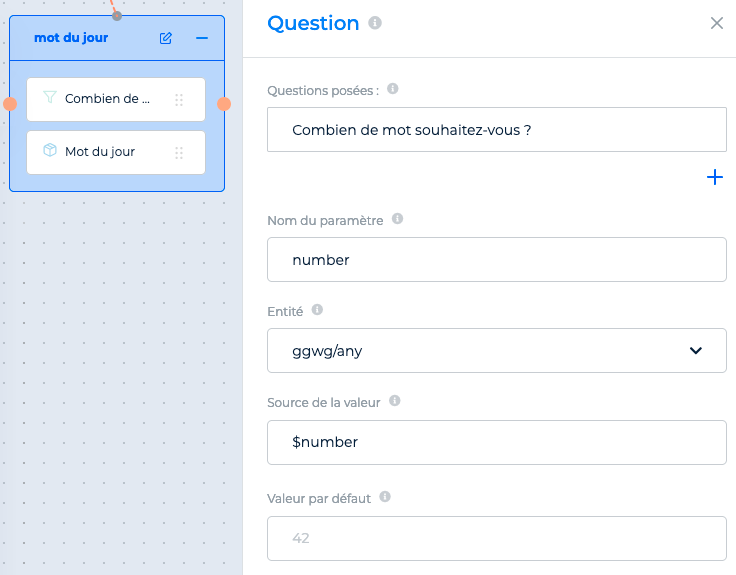Open the Entité dropdown showing ggwg/any
The image size is (736, 575).
[x=497, y=351]
